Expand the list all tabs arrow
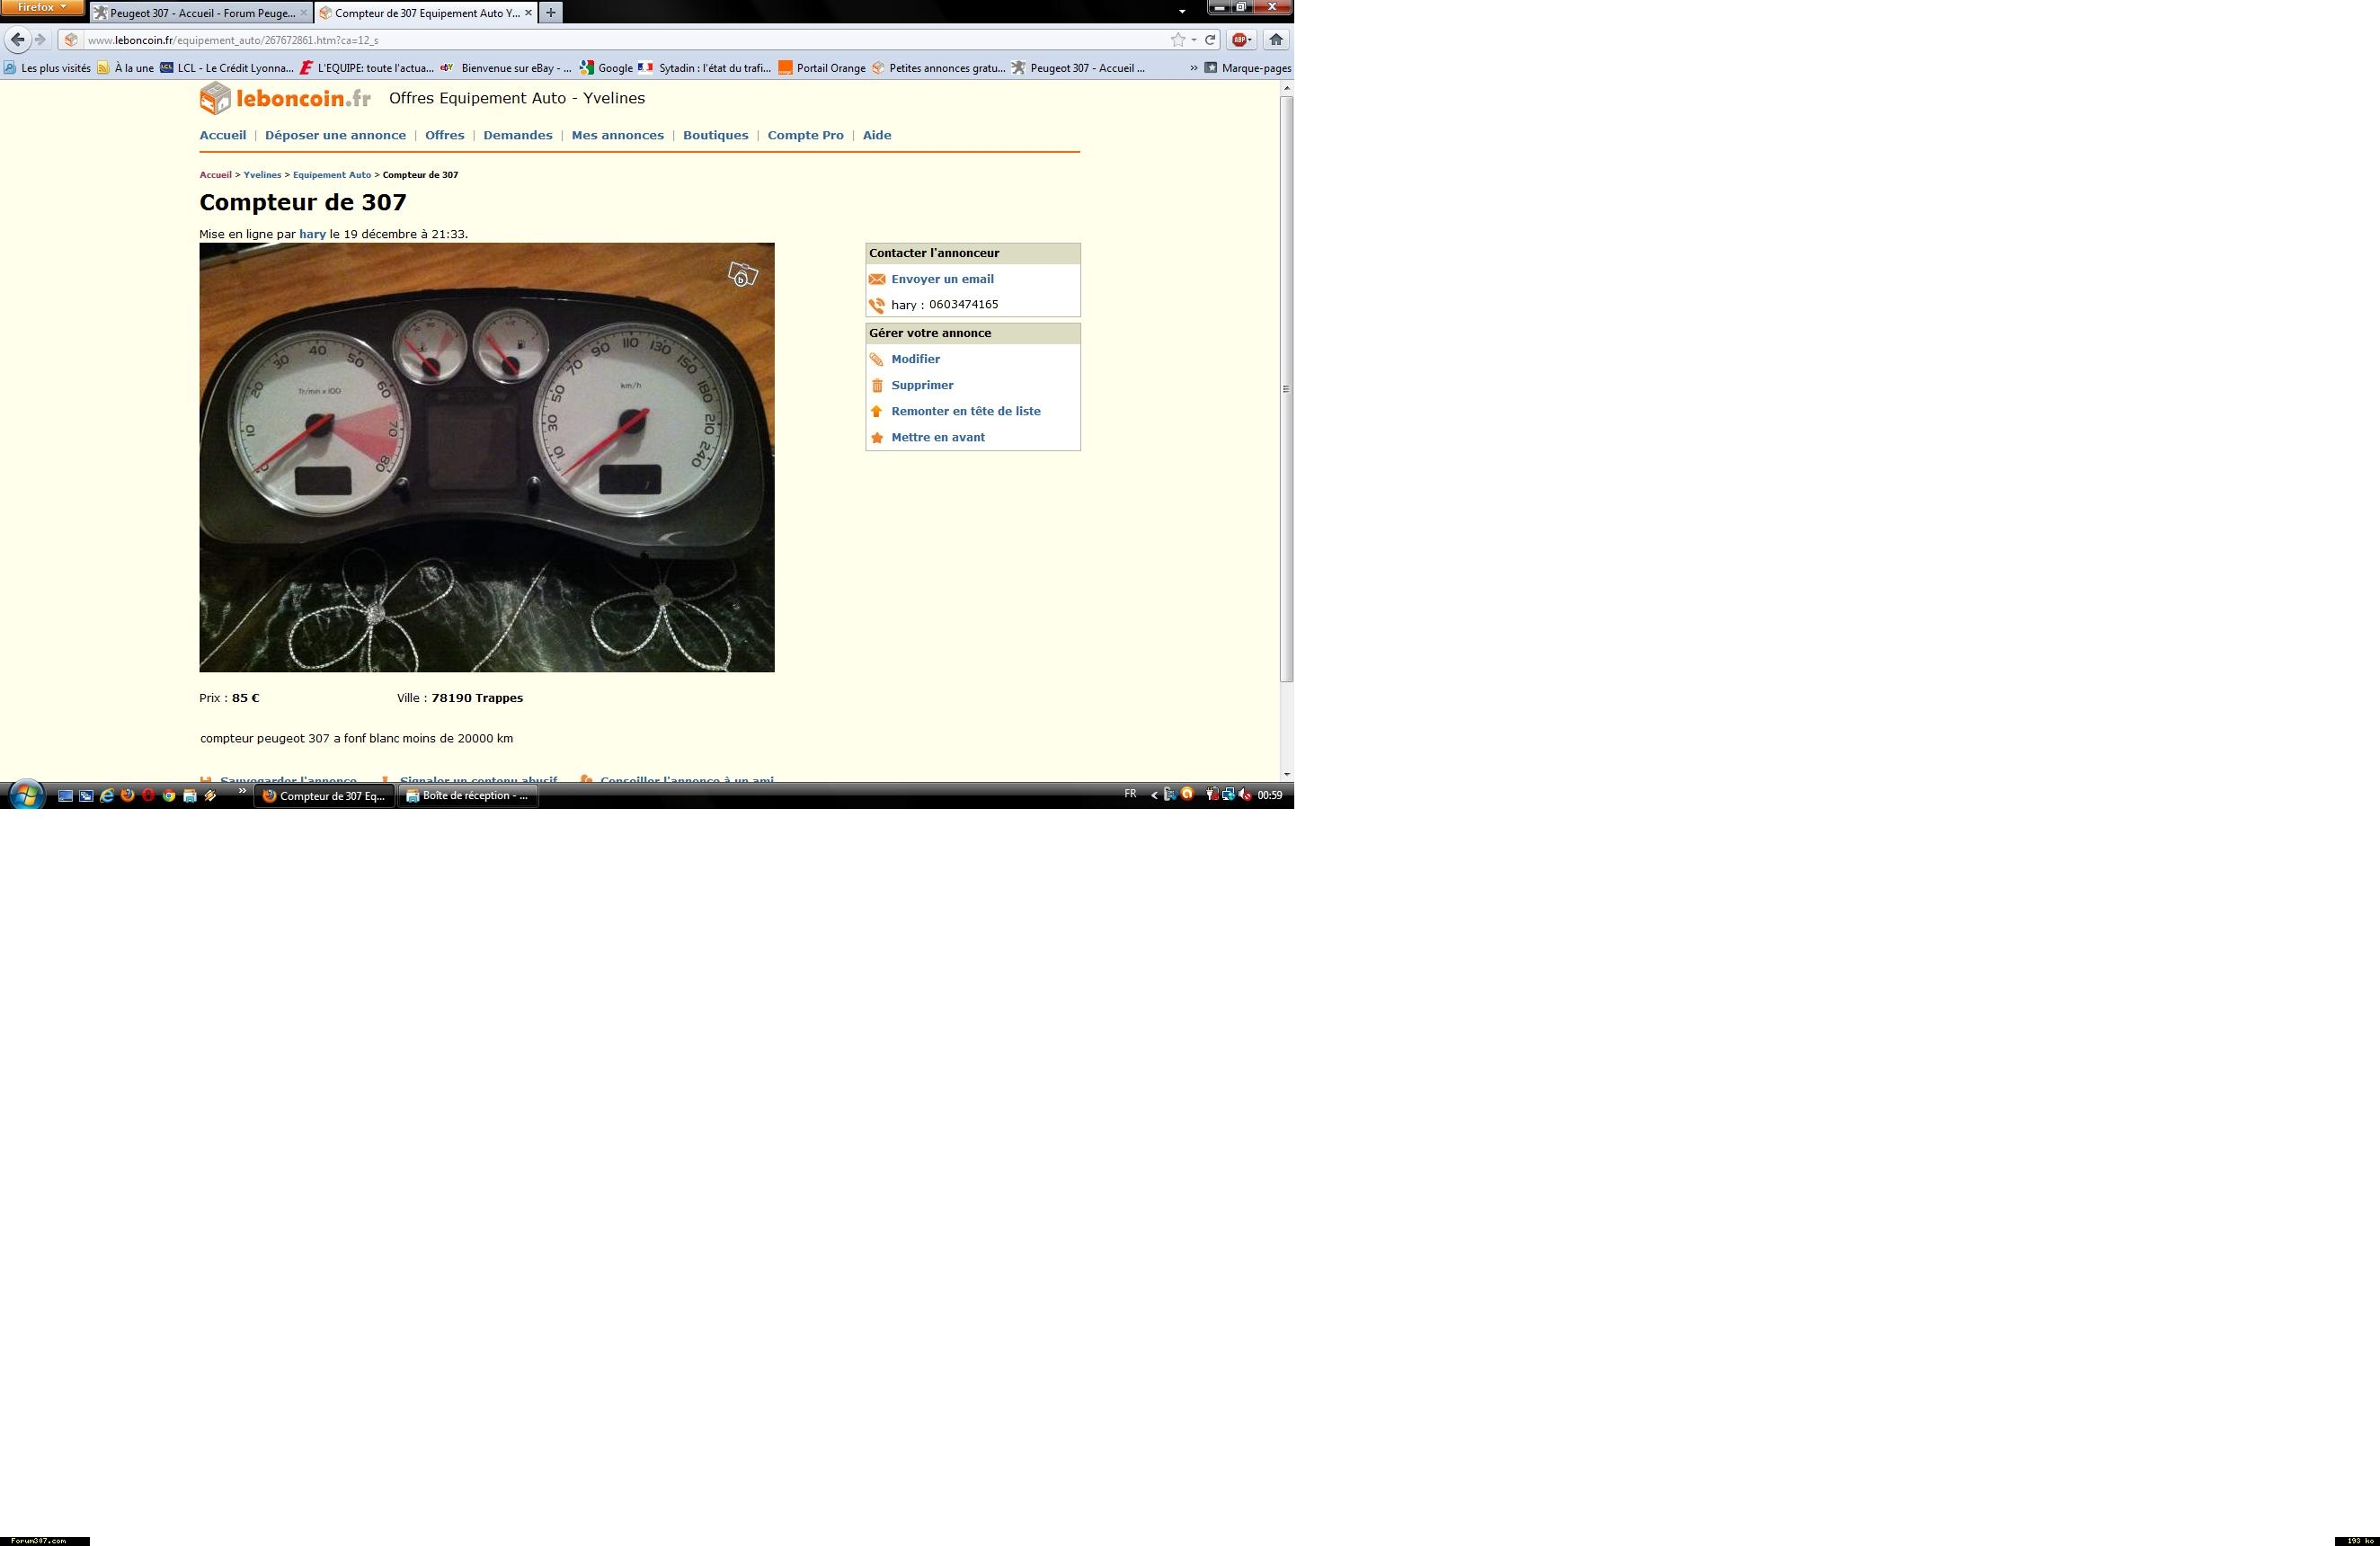Screen dimensions: 2380x1546 [1182, 12]
